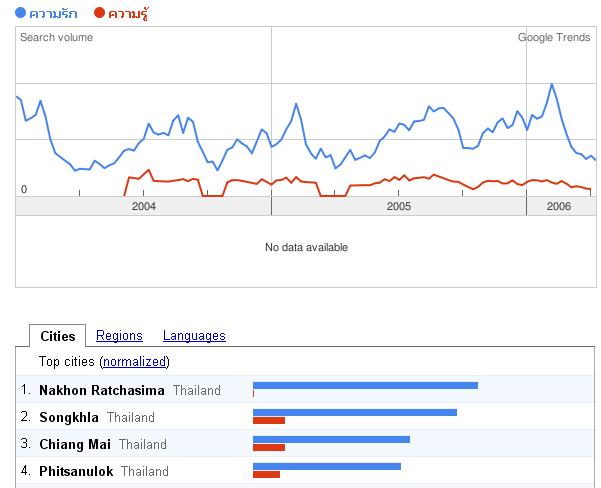Click the Phitsanulok city row
The height and width of the screenshot is (488, 601).
305,471
